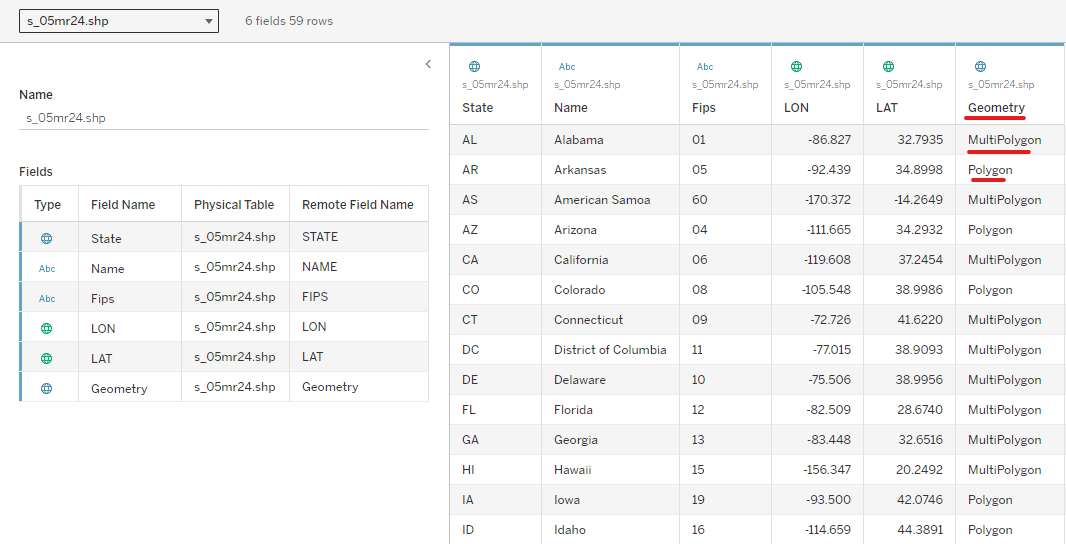The width and height of the screenshot is (1066, 544).
Task: Click the Remote Field Name column header
Action: [x=357, y=205]
